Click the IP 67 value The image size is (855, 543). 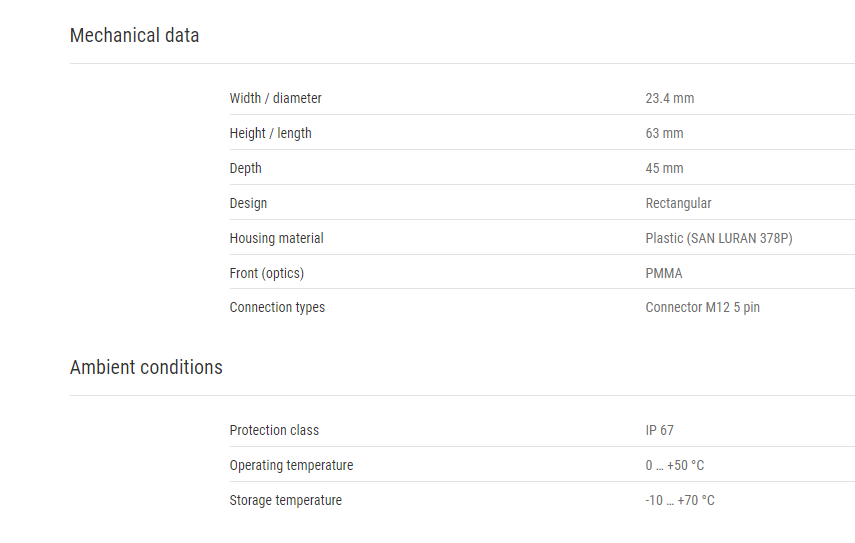[659, 430]
